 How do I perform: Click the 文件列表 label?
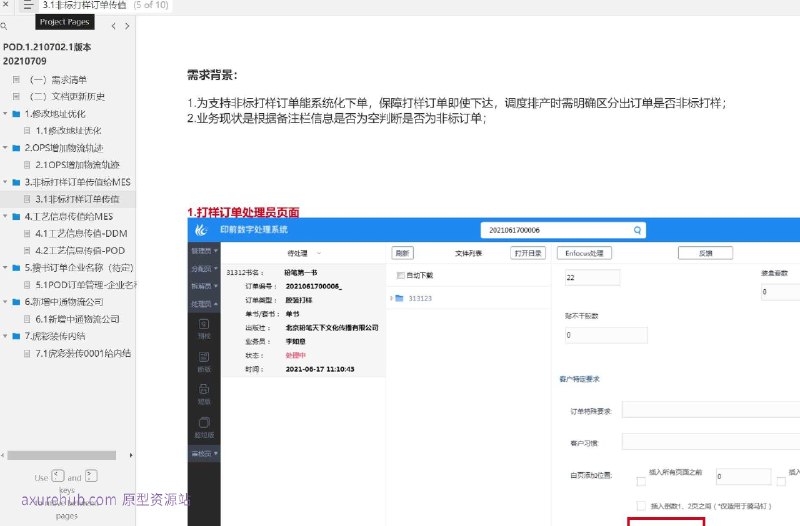coord(468,253)
